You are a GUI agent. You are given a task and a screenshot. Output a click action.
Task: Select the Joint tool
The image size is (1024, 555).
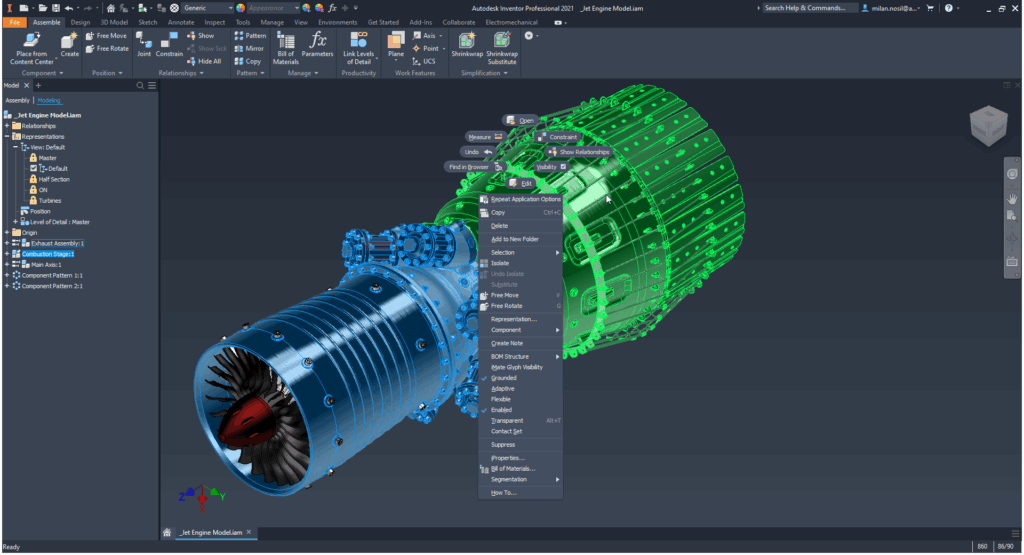tap(143, 41)
